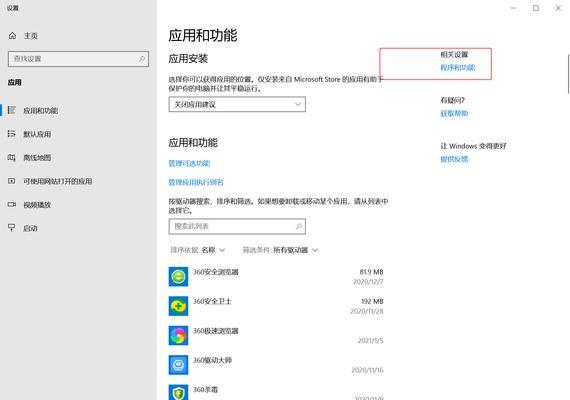This screenshot has width=570, height=400.
Task: Go to 离线地图 in sidebar
Action: tap(37, 158)
